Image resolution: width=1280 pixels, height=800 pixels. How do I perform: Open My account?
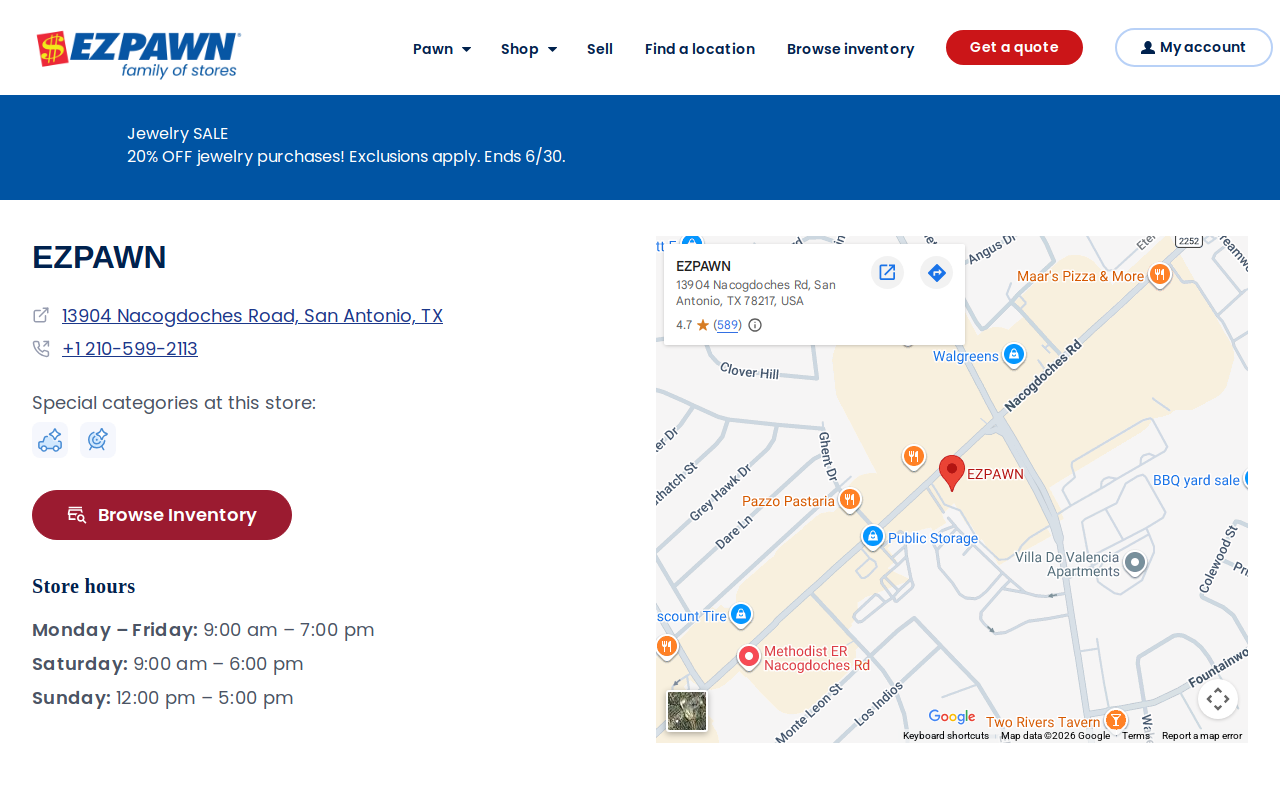click(x=1194, y=47)
